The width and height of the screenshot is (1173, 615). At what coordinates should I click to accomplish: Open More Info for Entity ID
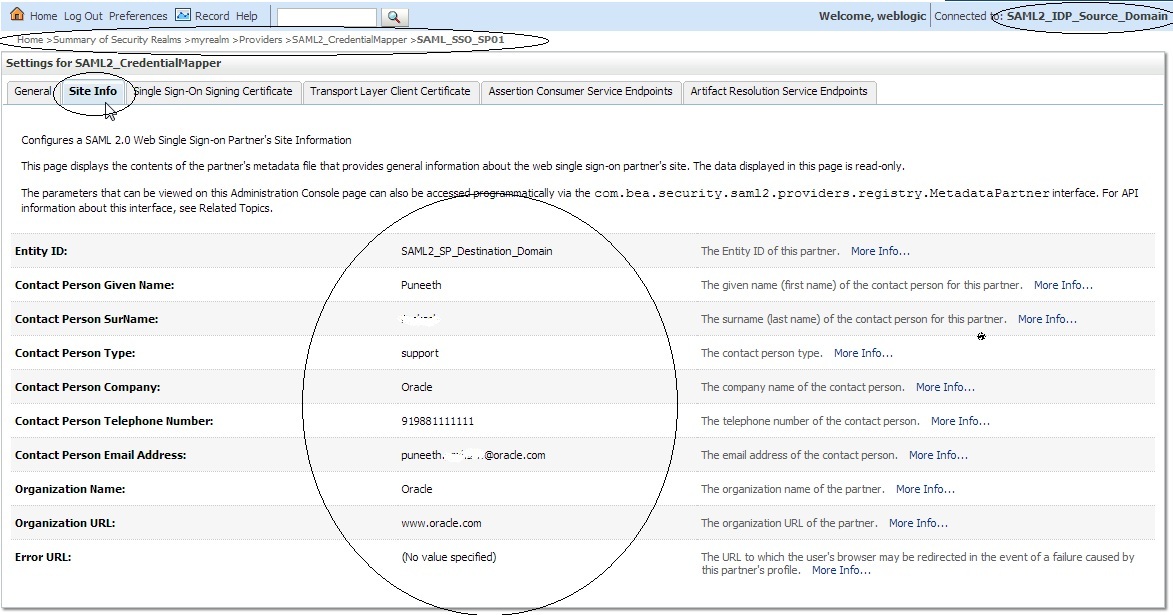pos(880,251)
